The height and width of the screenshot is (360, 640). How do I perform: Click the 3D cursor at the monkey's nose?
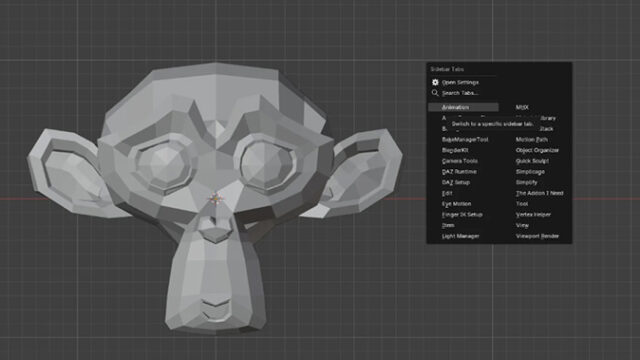click(216, 199)
